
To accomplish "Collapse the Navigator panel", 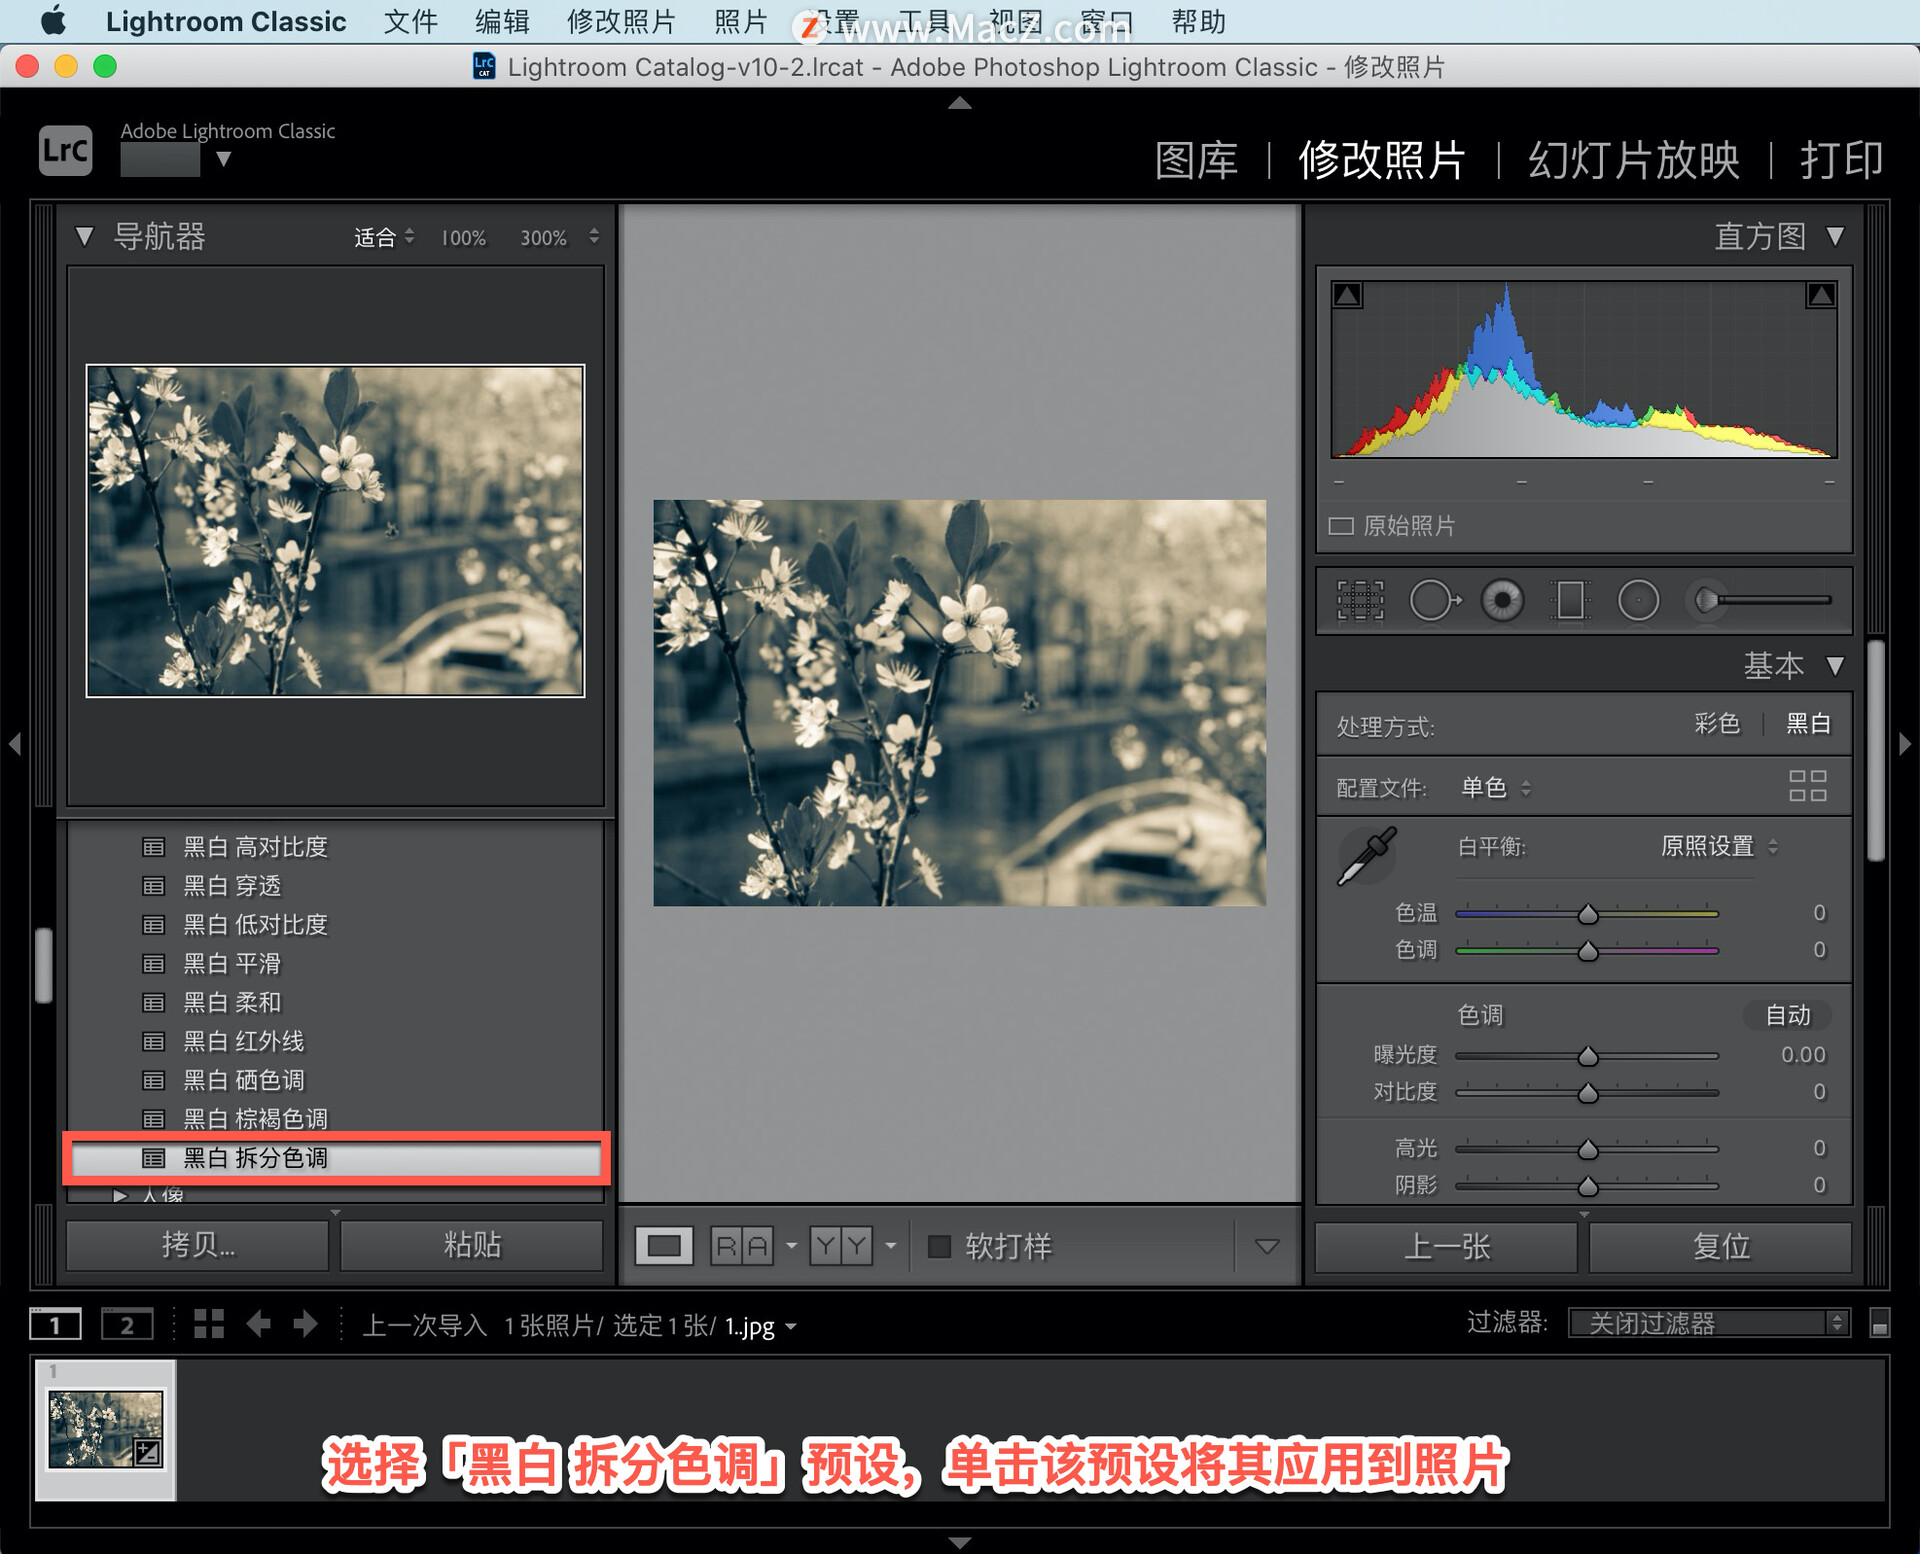I will 85,237.
